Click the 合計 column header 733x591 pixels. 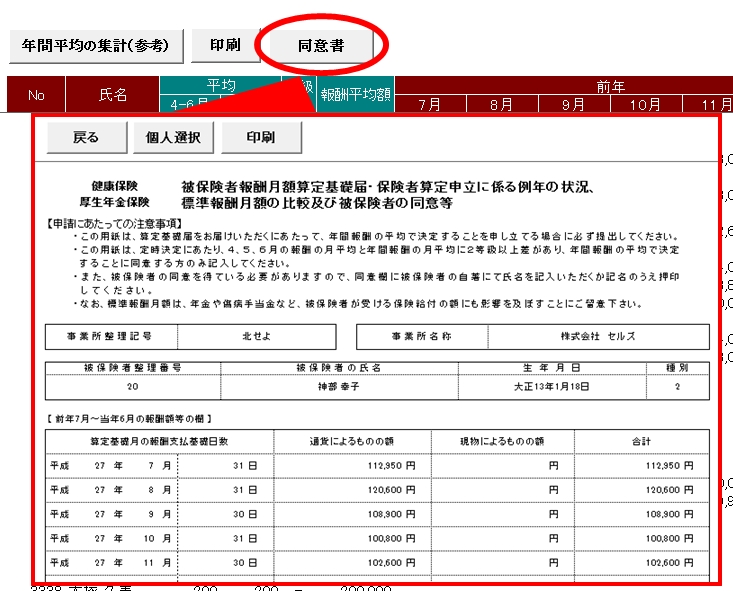click(x=641, y=441)
